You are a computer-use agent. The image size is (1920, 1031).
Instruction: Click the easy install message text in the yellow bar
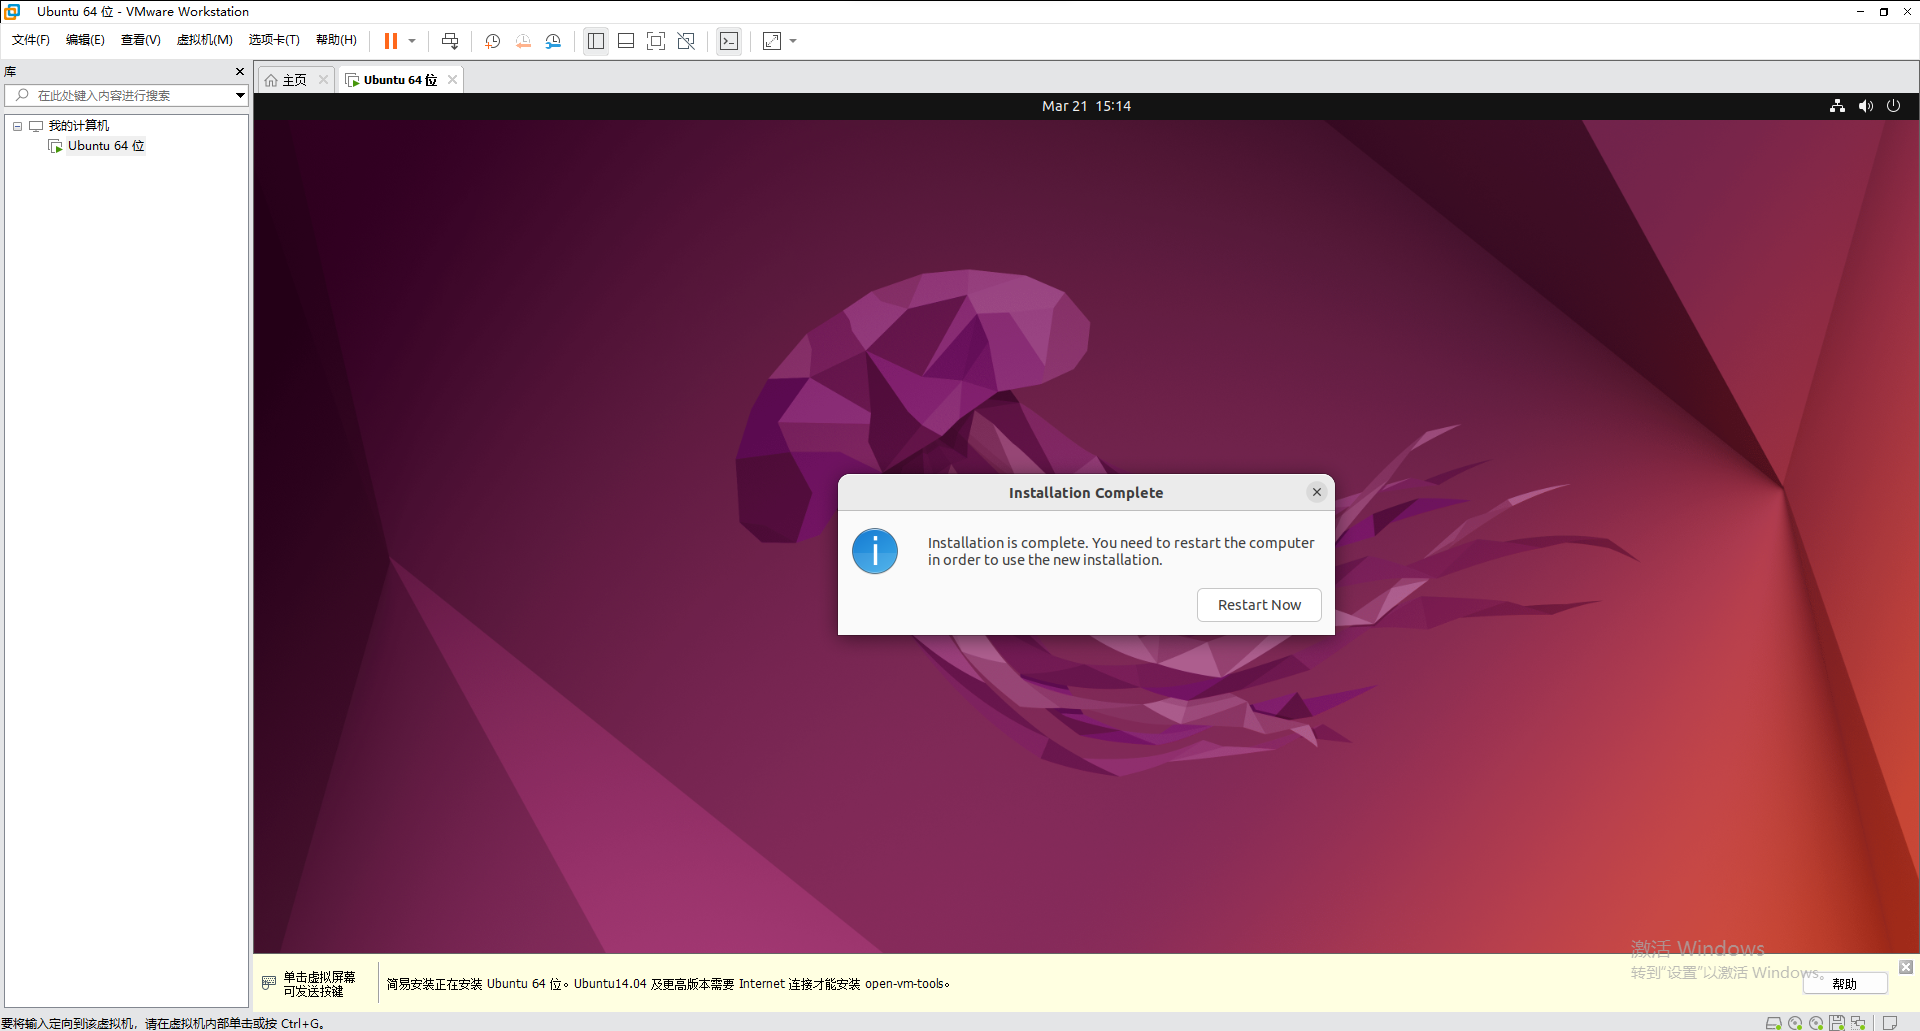pos(668,984)
